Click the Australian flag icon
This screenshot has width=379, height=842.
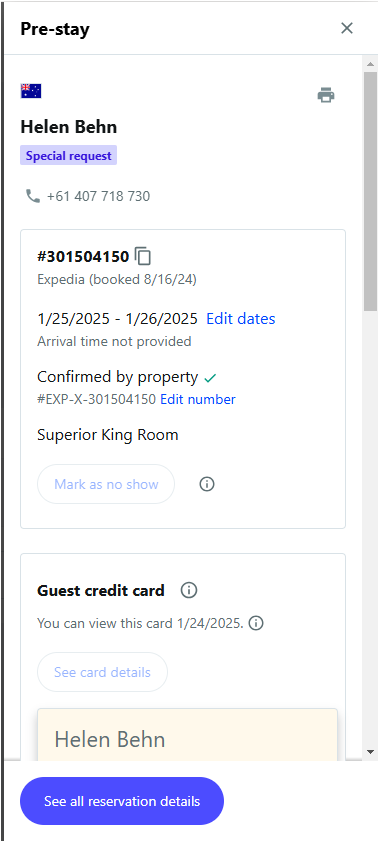[31, 91]
